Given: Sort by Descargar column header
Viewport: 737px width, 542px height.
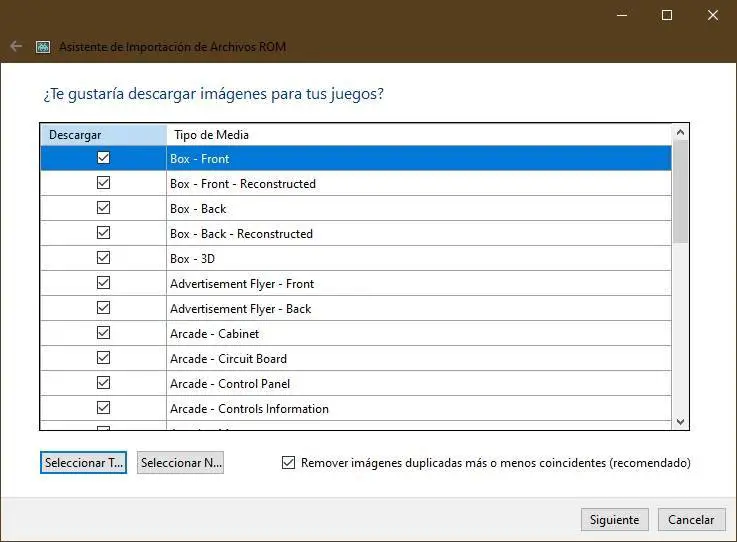Looking at the screenshot, I should pyautogui.click(x=103, y=135).
